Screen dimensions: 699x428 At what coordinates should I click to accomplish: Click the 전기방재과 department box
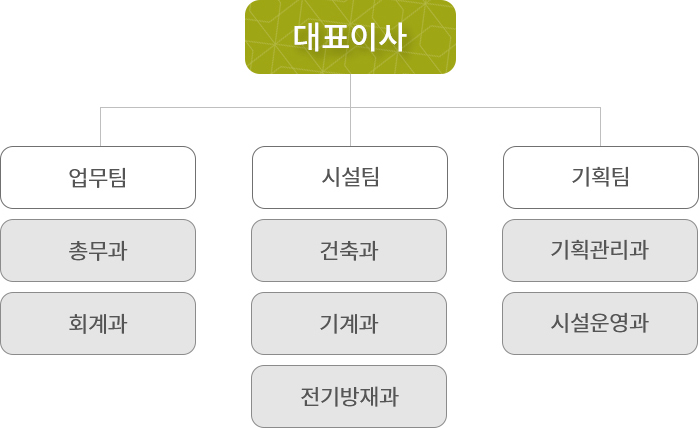tap(349, 397)
